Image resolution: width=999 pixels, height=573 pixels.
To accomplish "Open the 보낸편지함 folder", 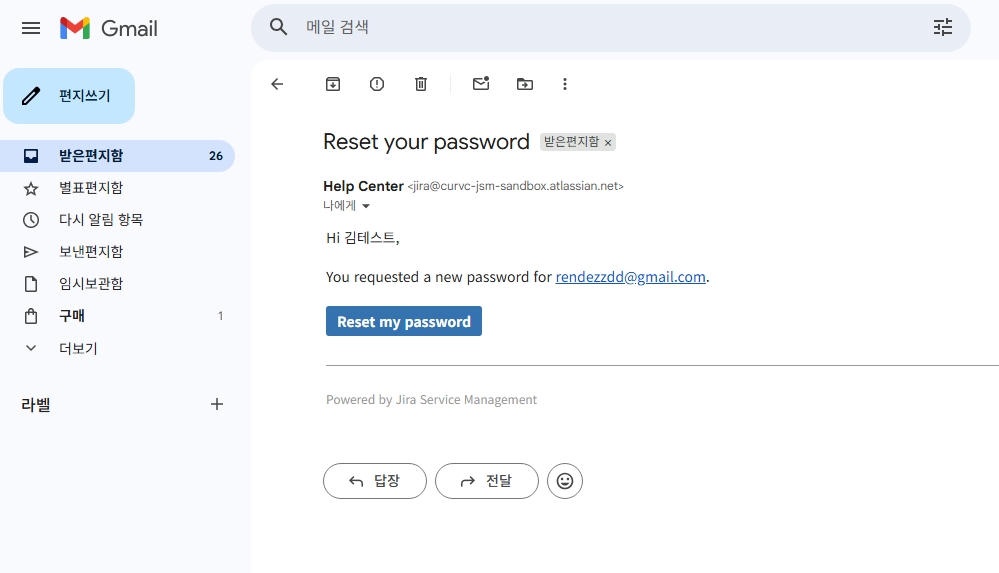I will click(90, 252).
